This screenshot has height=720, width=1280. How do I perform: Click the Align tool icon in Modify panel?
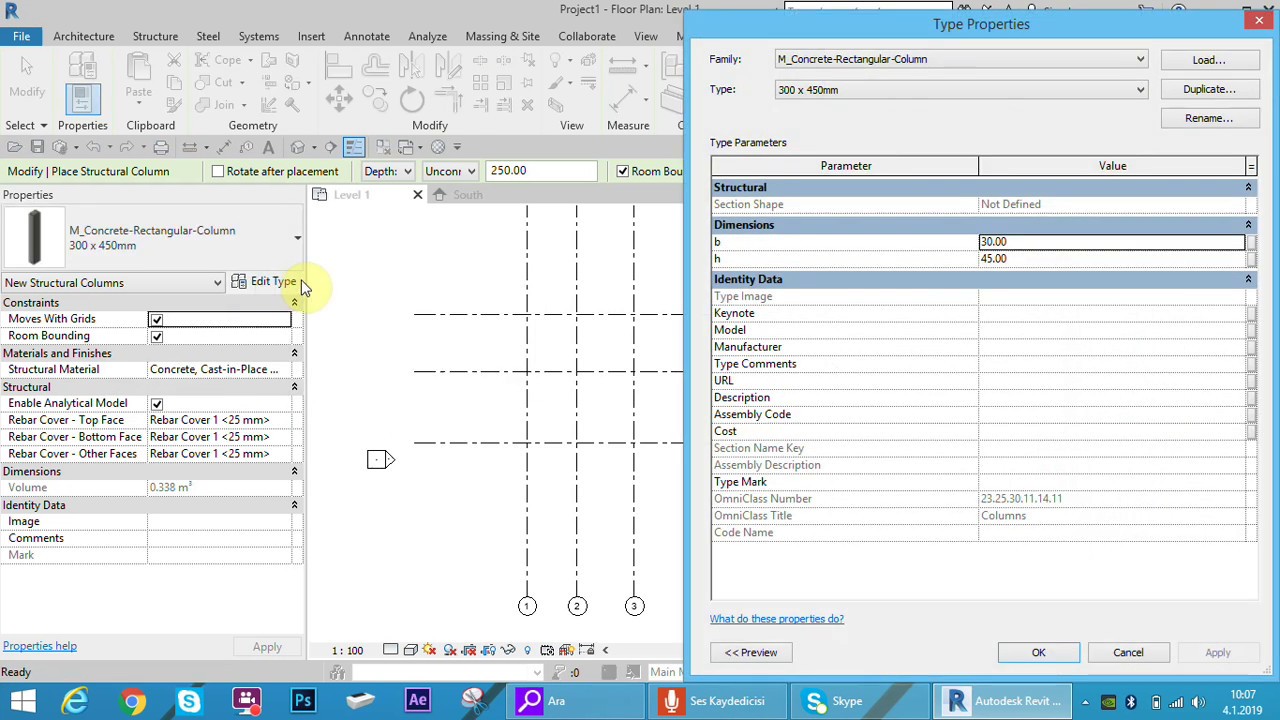[338, 67]
